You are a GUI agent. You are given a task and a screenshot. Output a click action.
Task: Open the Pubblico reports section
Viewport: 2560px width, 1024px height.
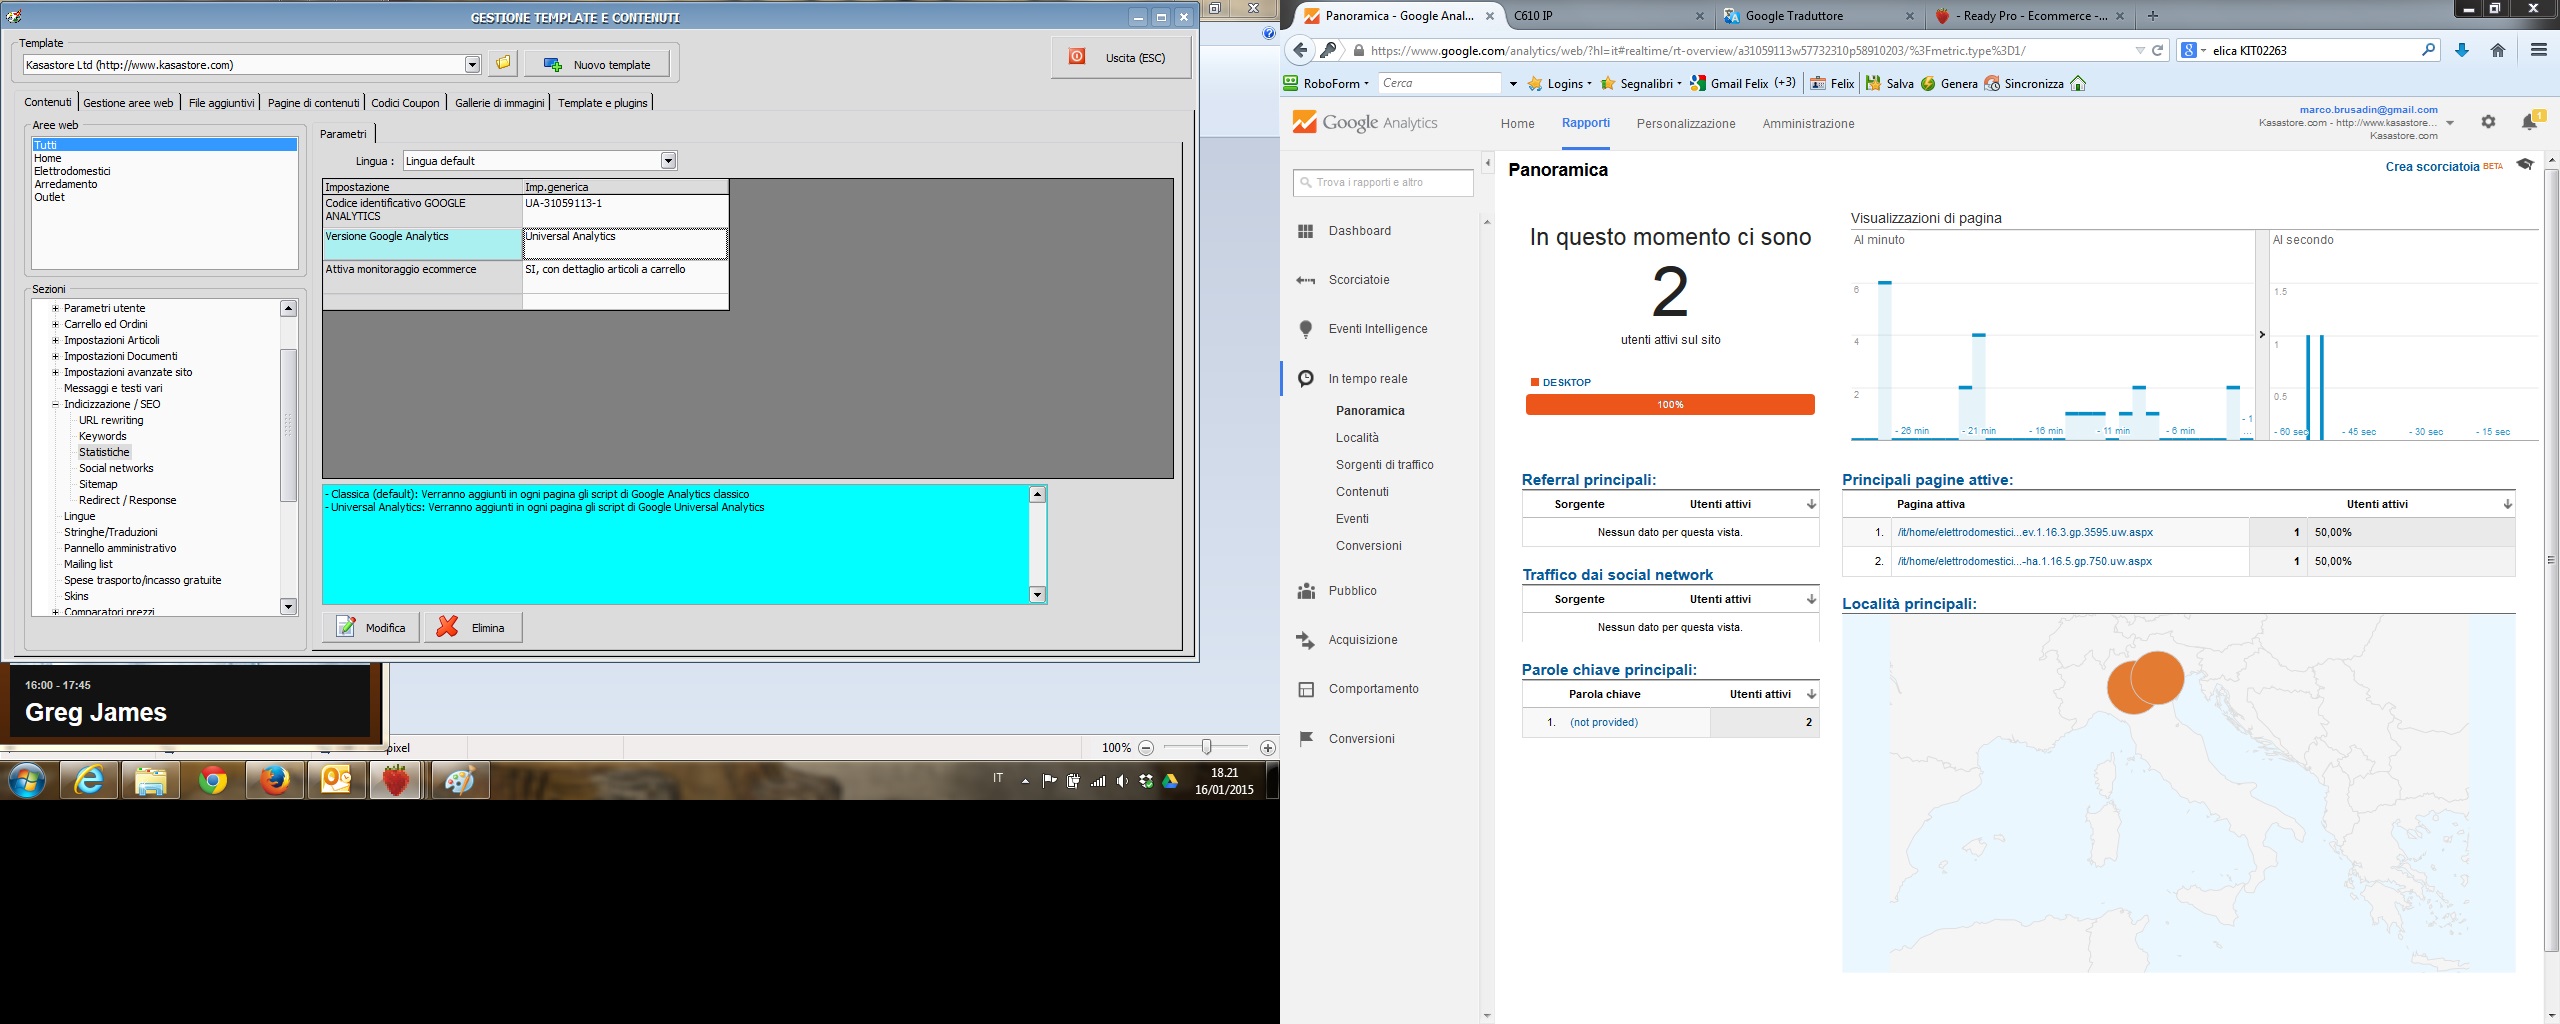coord(1352,591)
